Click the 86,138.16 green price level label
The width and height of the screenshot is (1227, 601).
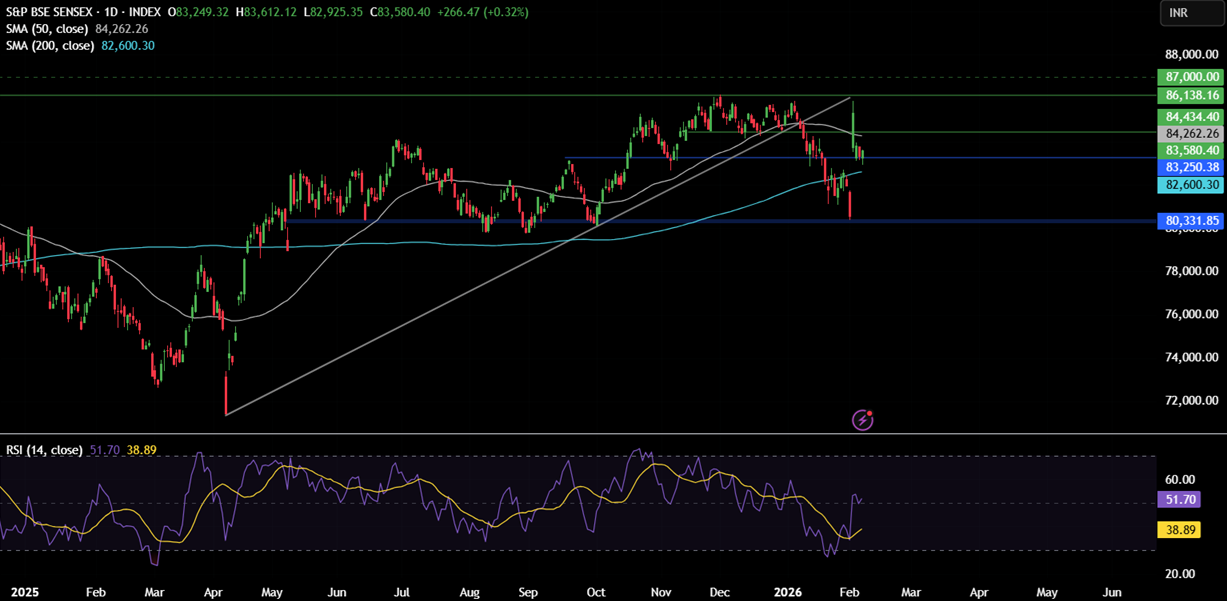(1191, 95)
